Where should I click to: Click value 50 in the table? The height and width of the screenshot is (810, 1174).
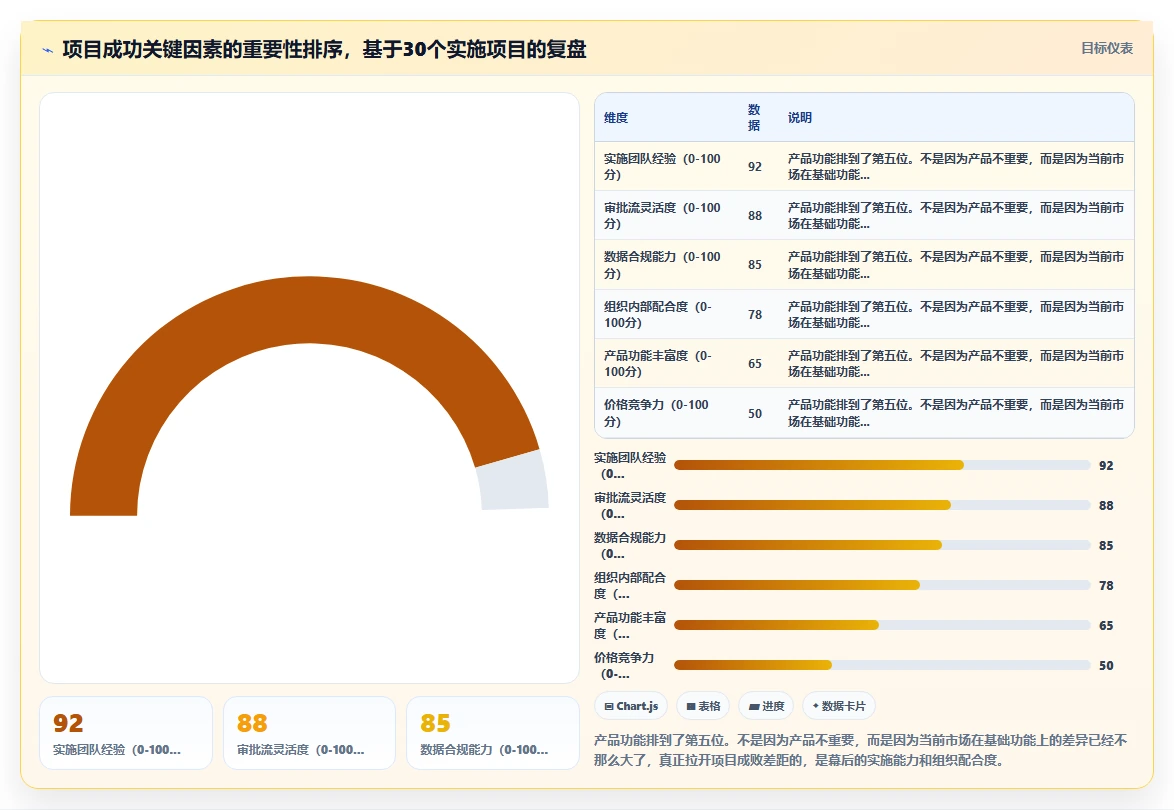click(x=755, y=414)
